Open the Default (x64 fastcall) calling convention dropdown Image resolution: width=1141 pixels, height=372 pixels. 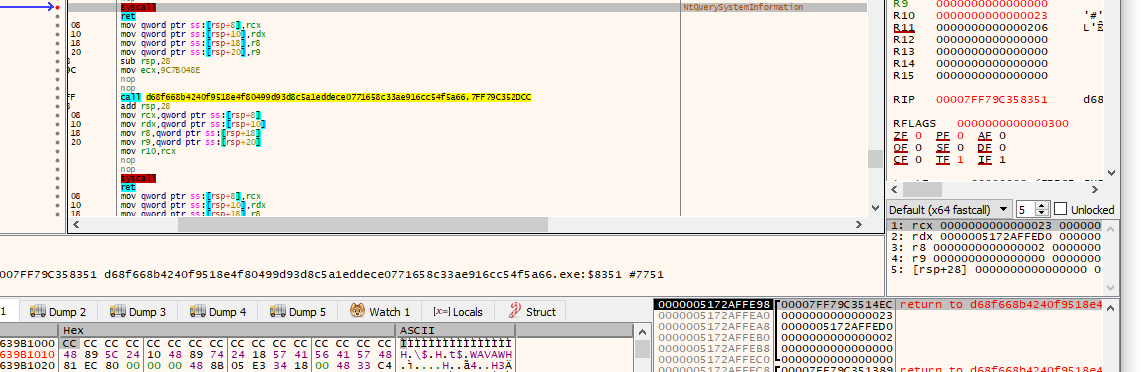[x=949, y=209]
